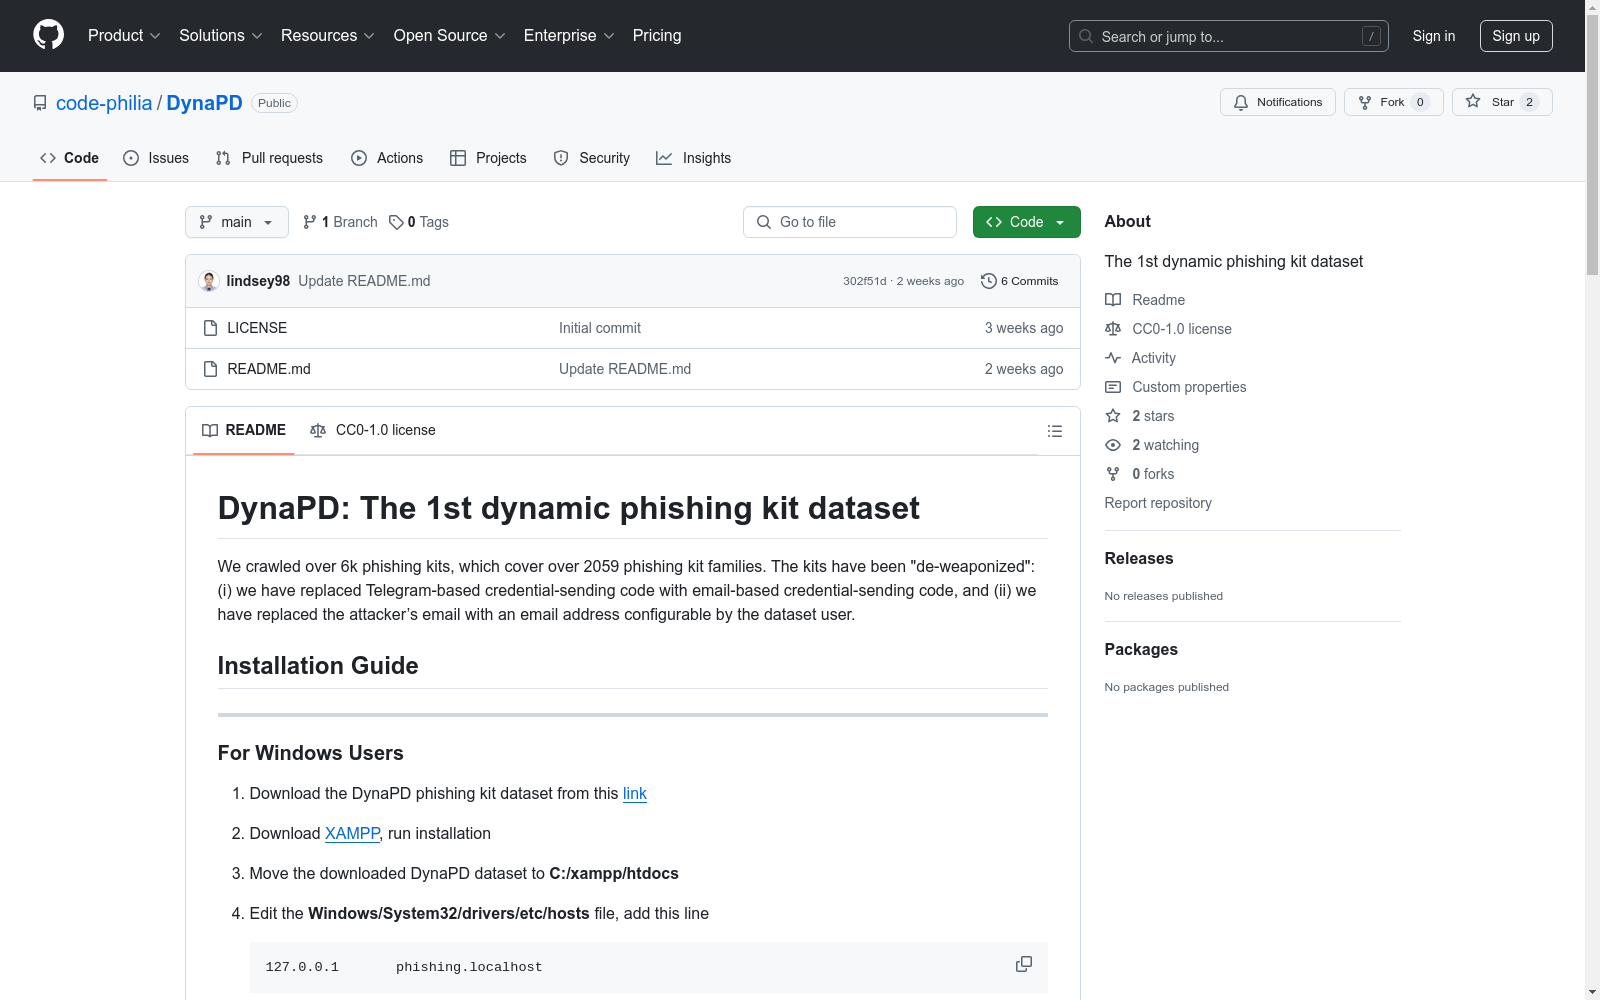Click the book icon next to Readme

[1113, 300]
